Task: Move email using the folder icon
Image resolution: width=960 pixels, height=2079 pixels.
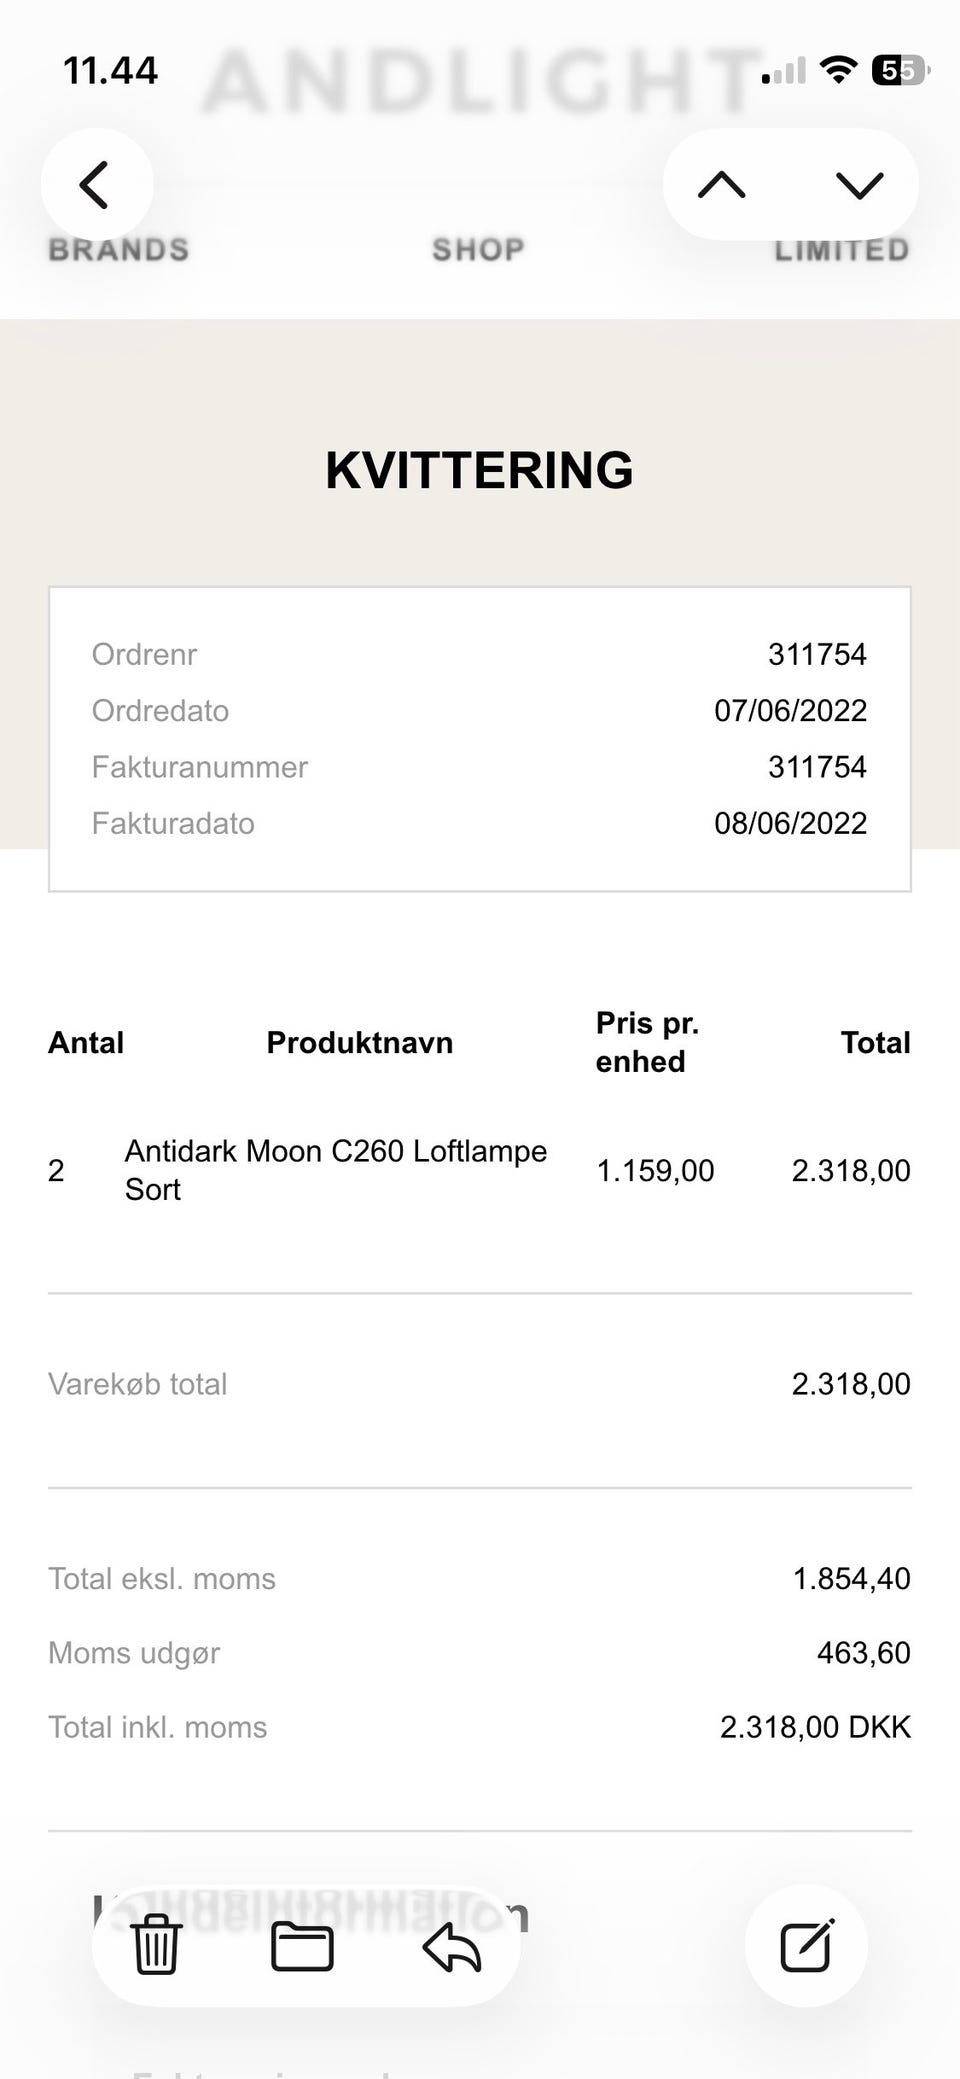Action: [302, 1945]
